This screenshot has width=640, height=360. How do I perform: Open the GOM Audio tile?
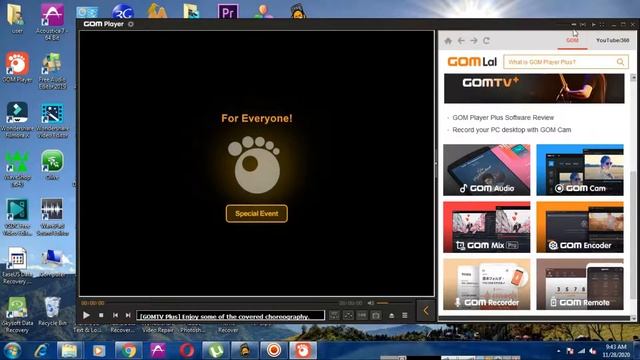[x=487, y=170]
